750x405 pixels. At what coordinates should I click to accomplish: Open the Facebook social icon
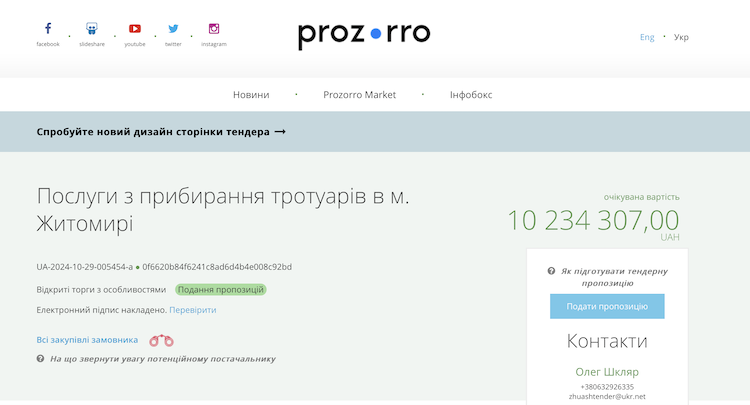point(48,29)
